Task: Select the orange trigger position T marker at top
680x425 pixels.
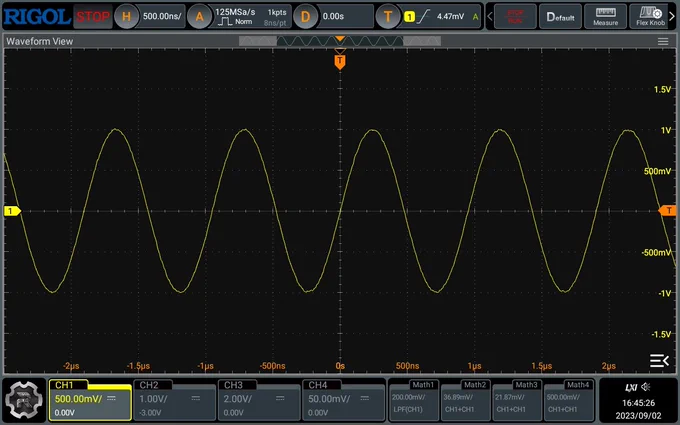Action: point(340,62)
